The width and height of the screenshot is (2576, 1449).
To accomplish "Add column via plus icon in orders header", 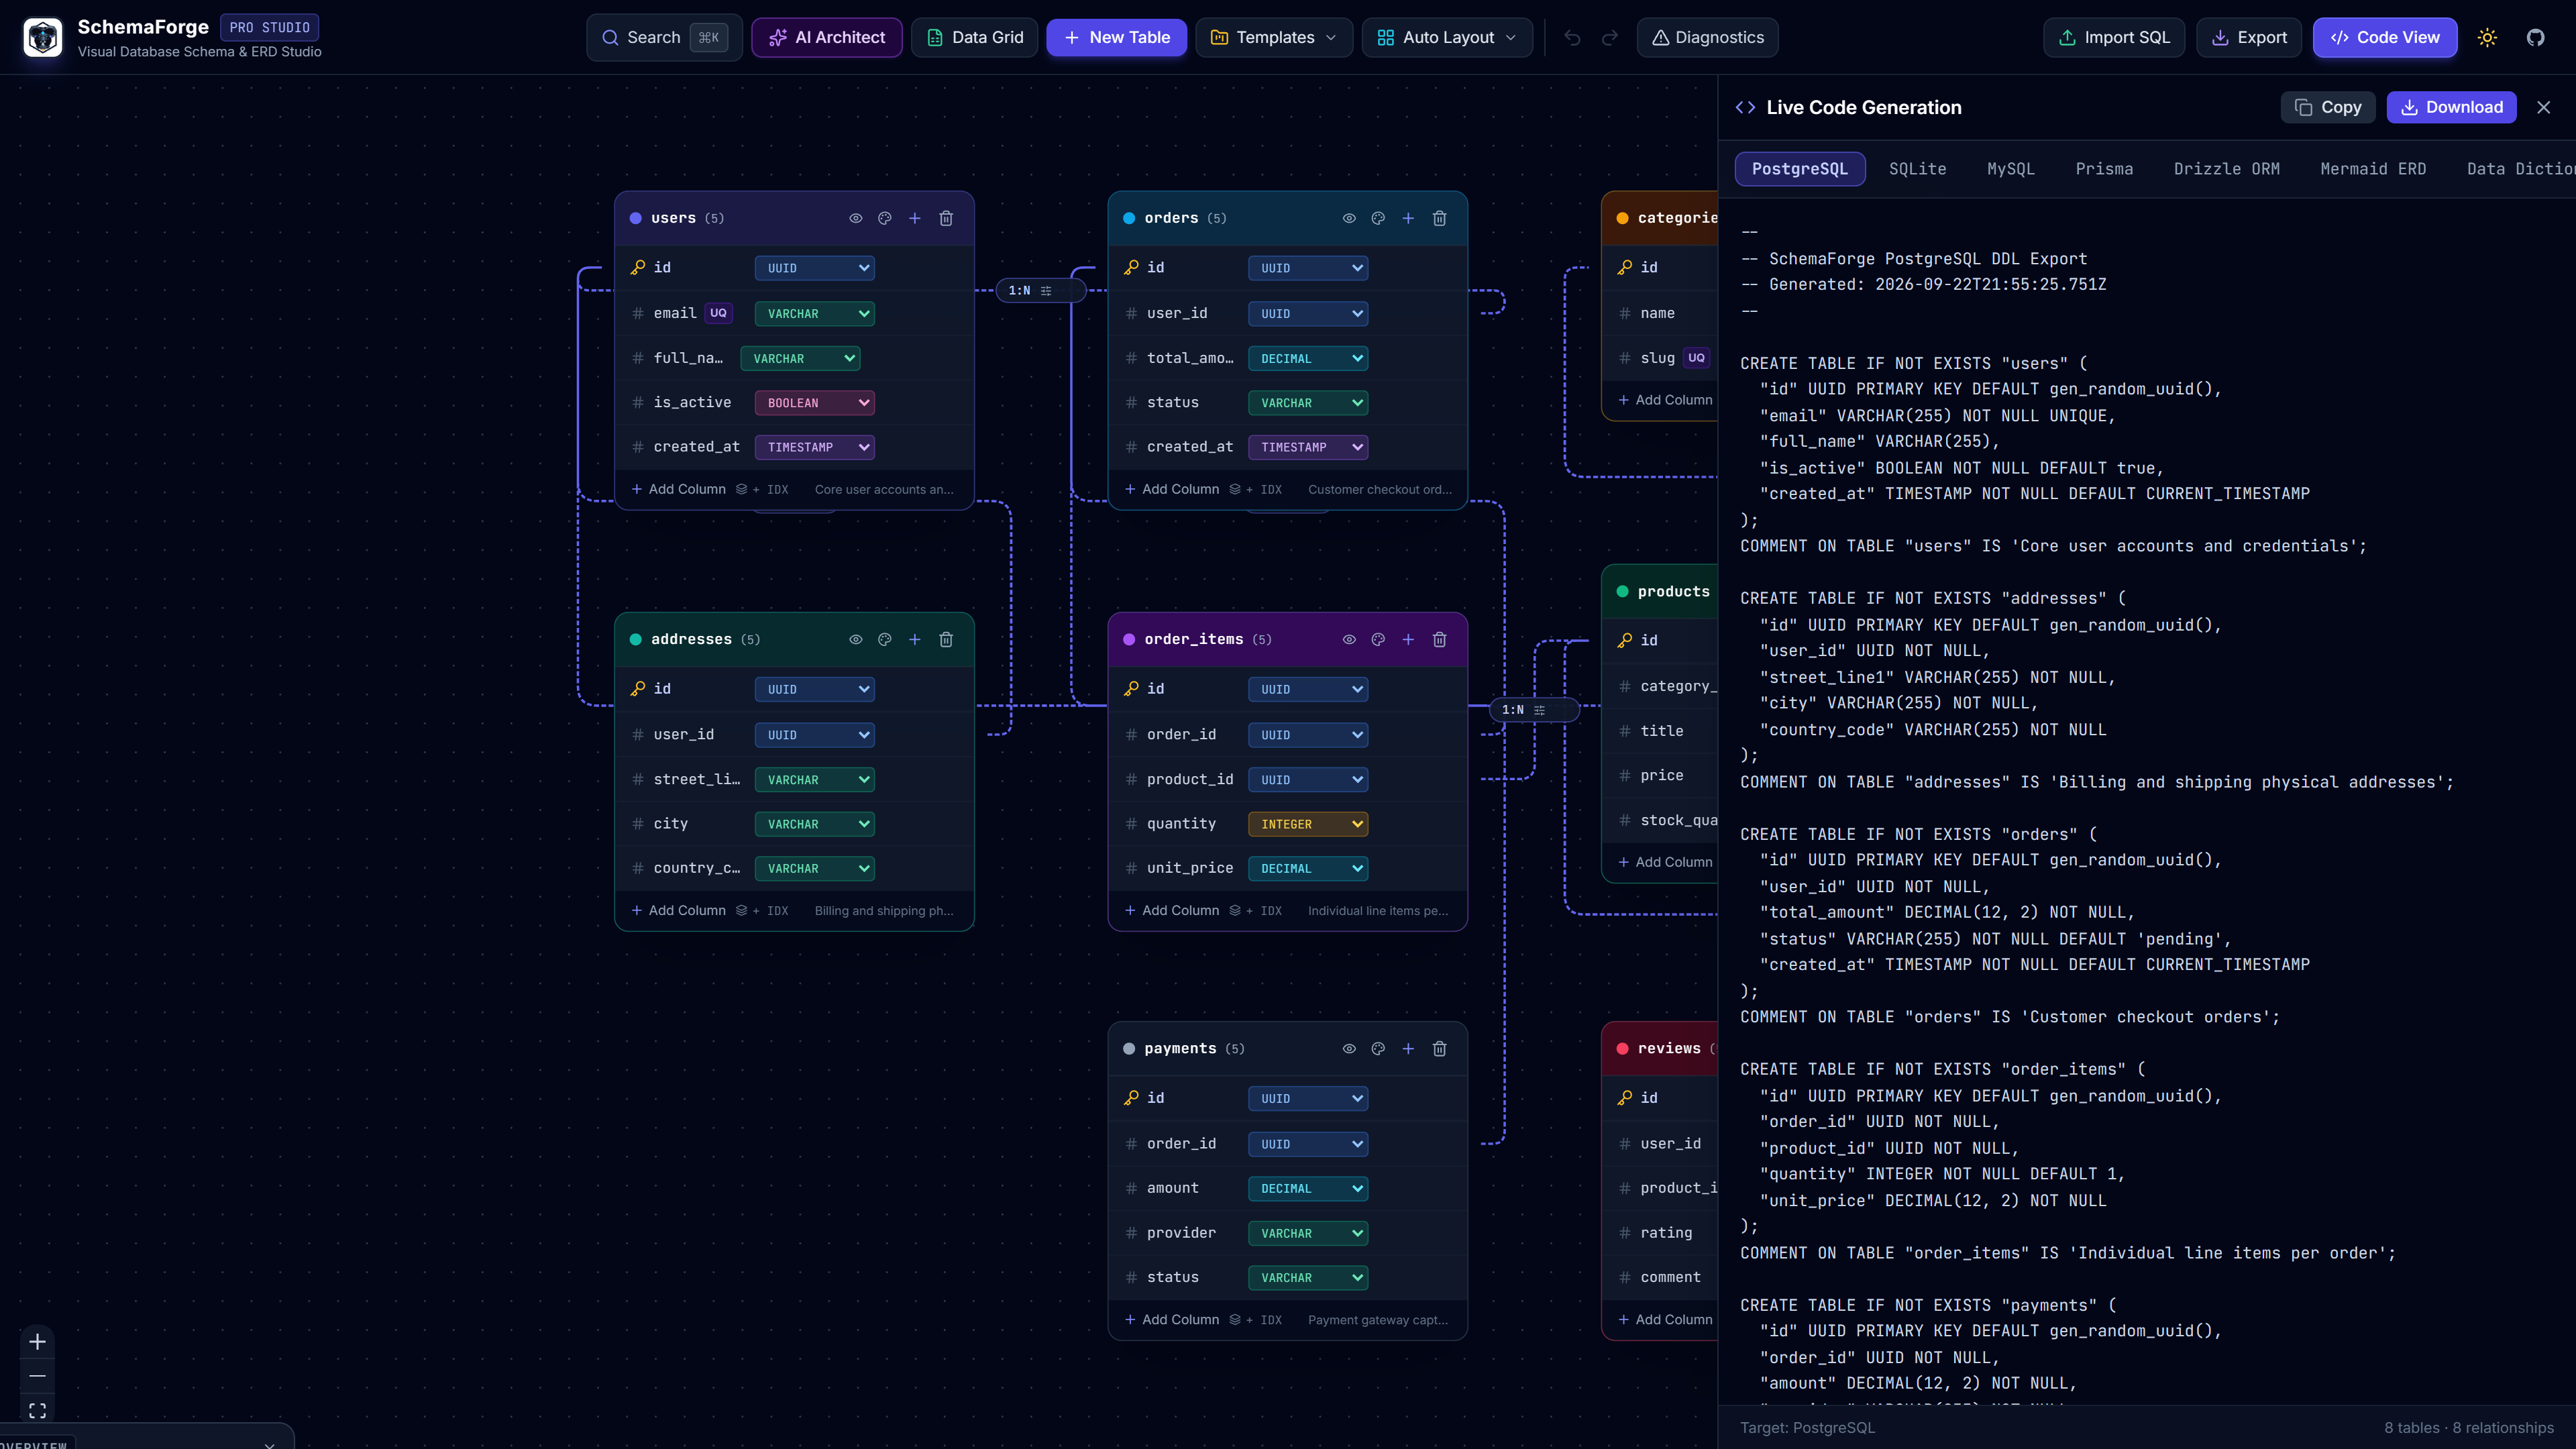I will click(1408, 218).
